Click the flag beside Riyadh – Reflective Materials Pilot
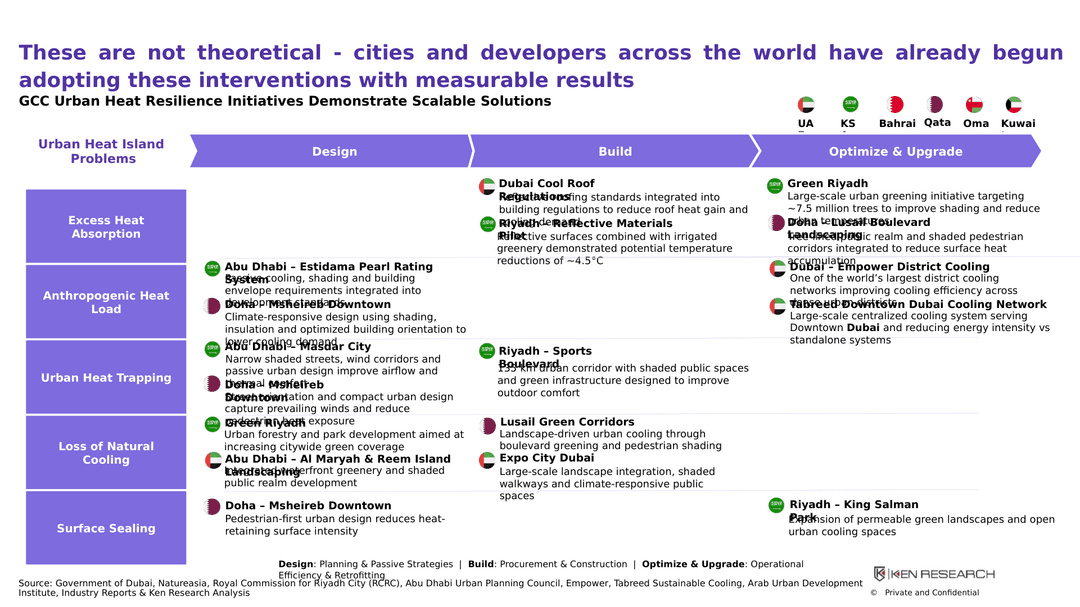1080x607 pixels. coord(488,224)
